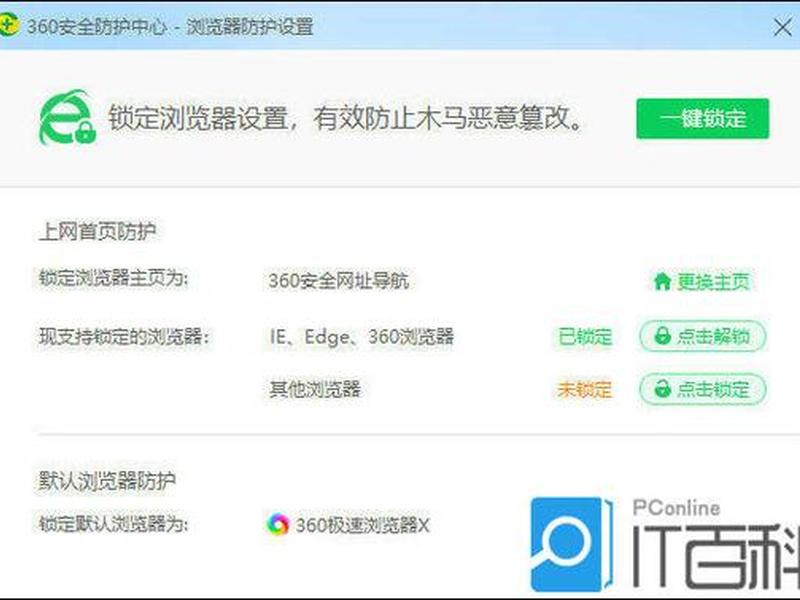Click the 现支持锁定的浏览器 label
This screenshot has width=800, height=600.
(x=124, y=336)
